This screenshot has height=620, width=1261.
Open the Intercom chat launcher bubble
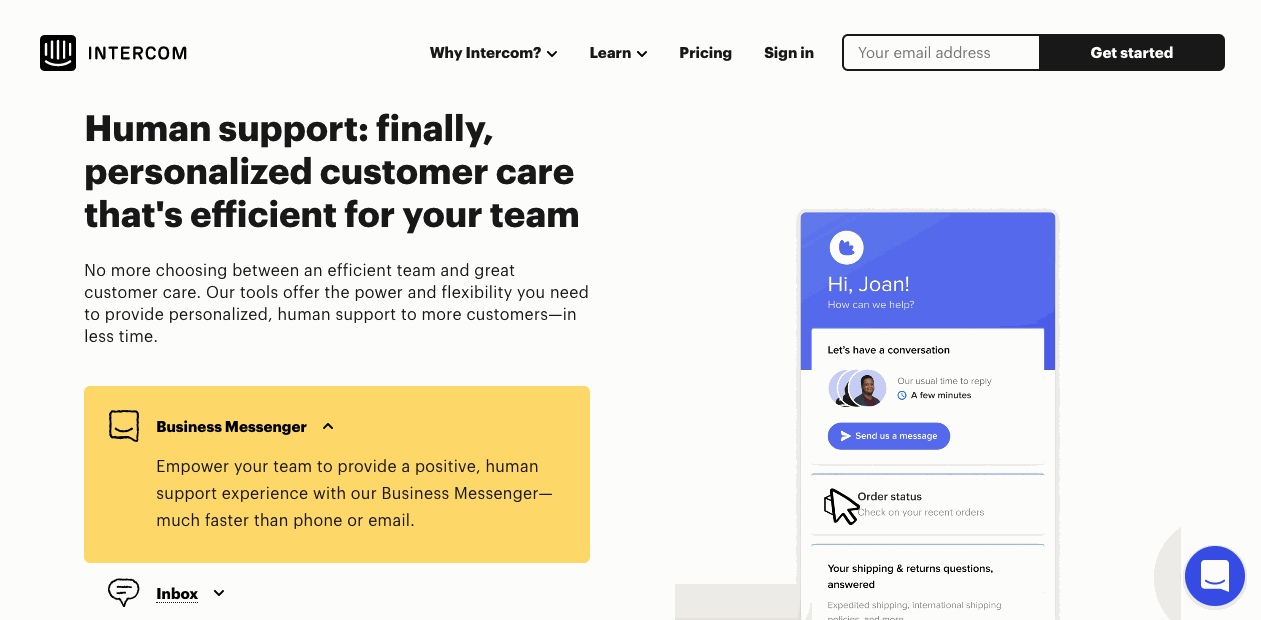(x=1214, y=576)
